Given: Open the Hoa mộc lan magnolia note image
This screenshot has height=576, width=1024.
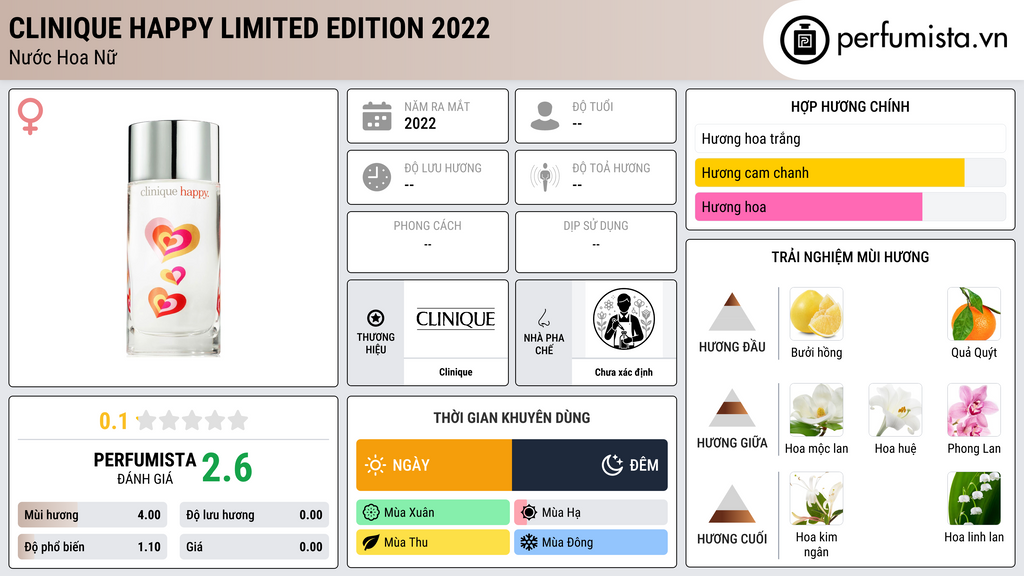Looking at the screenshot, I should (x=816, y=410).
